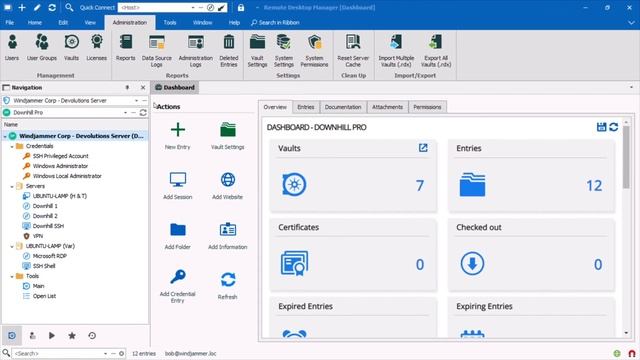Switch to the Documentation dashboard tab
This screenshot has height=360, width=640.
tap(343, 107)
